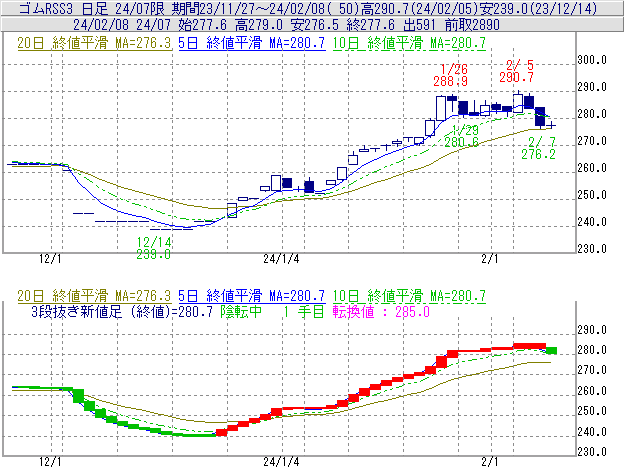Click the green 陰転中 1 手目 status text

point(273,311)
